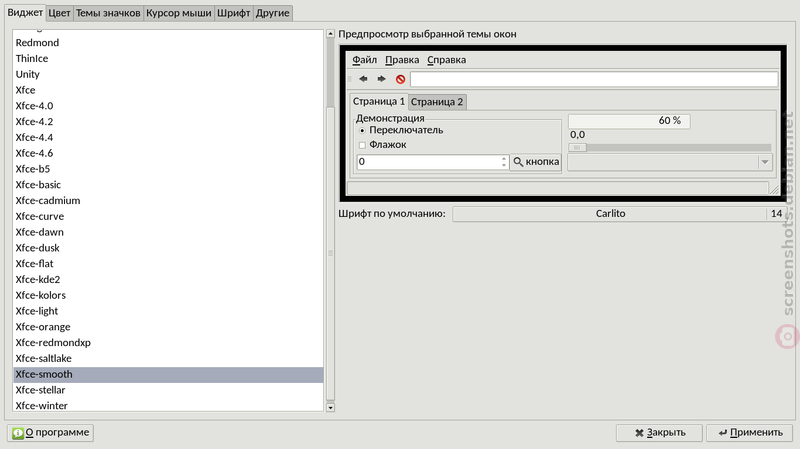Click the preview address text field
Screen dimensions: 800x449
[x=594, y=79]
